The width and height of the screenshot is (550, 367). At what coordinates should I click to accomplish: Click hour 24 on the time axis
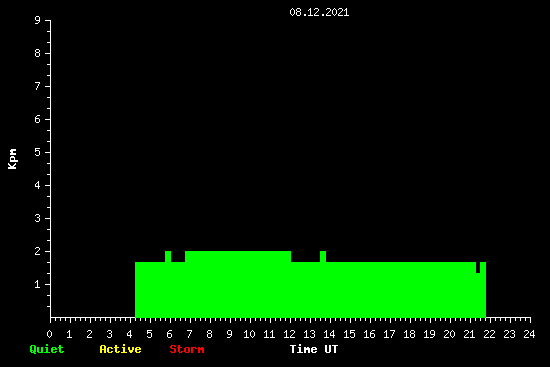tap(529, 334)
